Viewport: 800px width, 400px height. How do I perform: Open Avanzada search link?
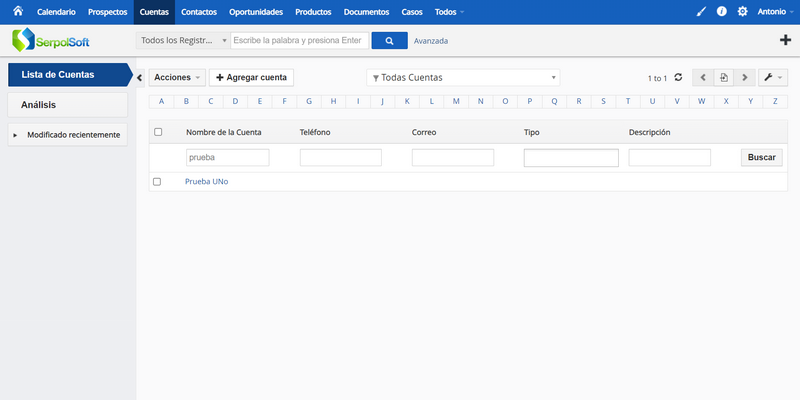pos(431,41)
